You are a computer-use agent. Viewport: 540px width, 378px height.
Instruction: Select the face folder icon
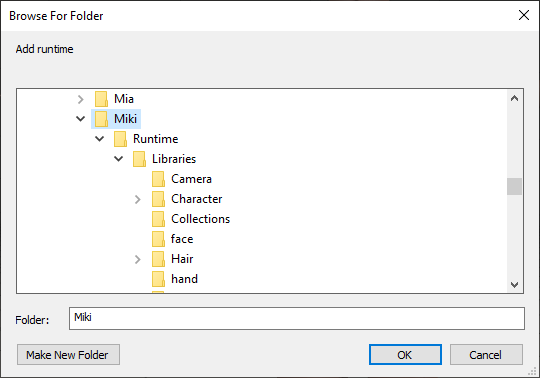[158, 239]
